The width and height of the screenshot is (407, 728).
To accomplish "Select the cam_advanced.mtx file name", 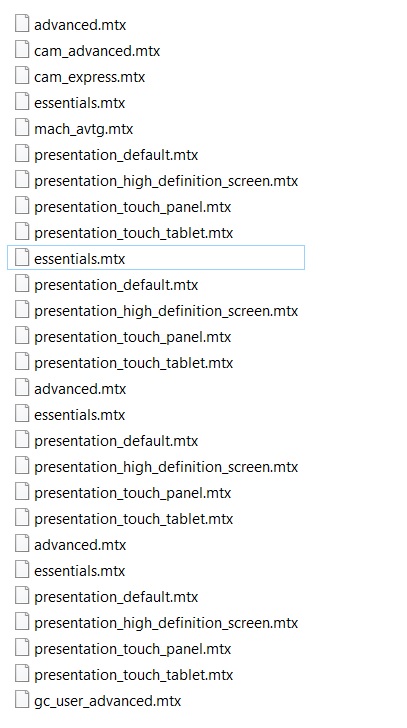I will coord(97,51).
